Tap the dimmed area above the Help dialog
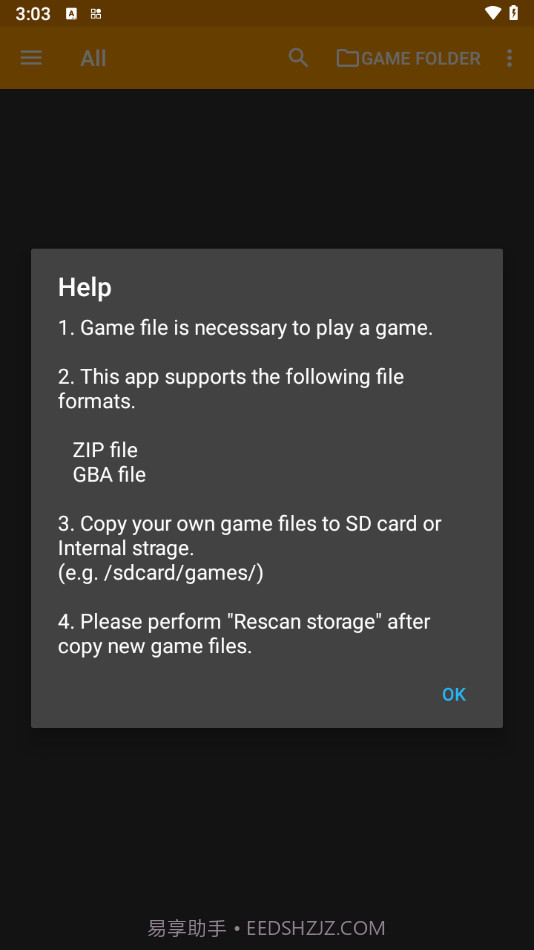The width and height of the screenshot is (534, 950). [x=267, y=170]
